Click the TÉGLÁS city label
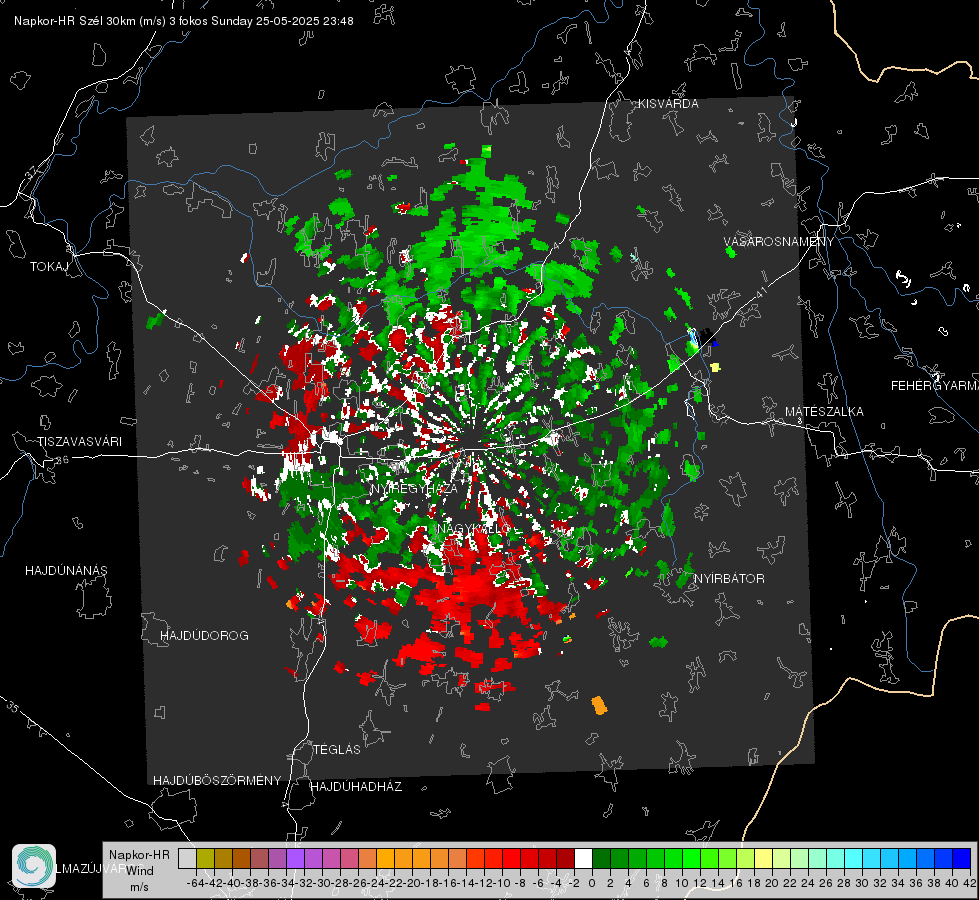The height and width of the screenshot is (900, 979). 337,750
